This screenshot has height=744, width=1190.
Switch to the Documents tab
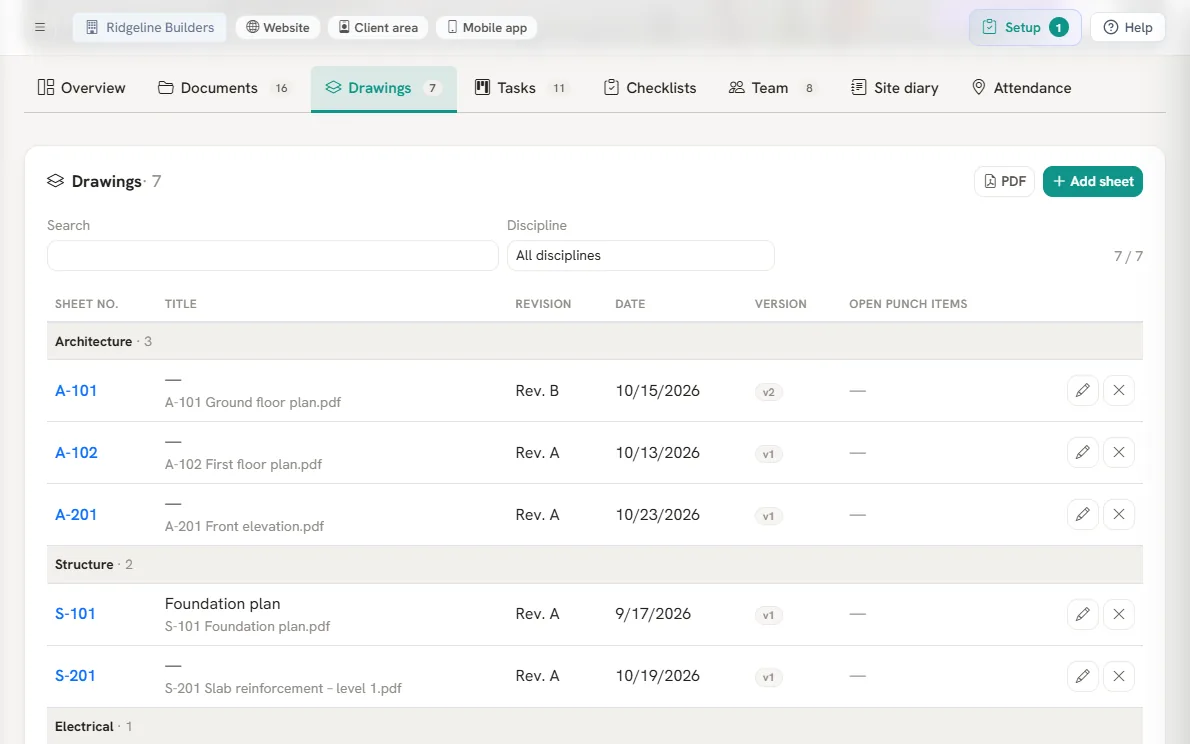(224, 88)
